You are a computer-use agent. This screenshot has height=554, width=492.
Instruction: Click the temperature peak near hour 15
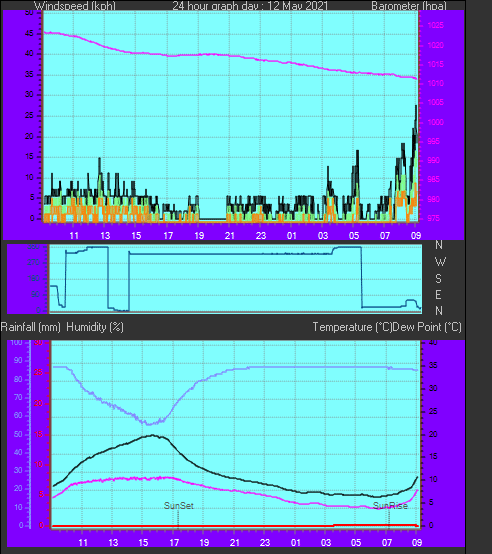click(x=153, y=435)
